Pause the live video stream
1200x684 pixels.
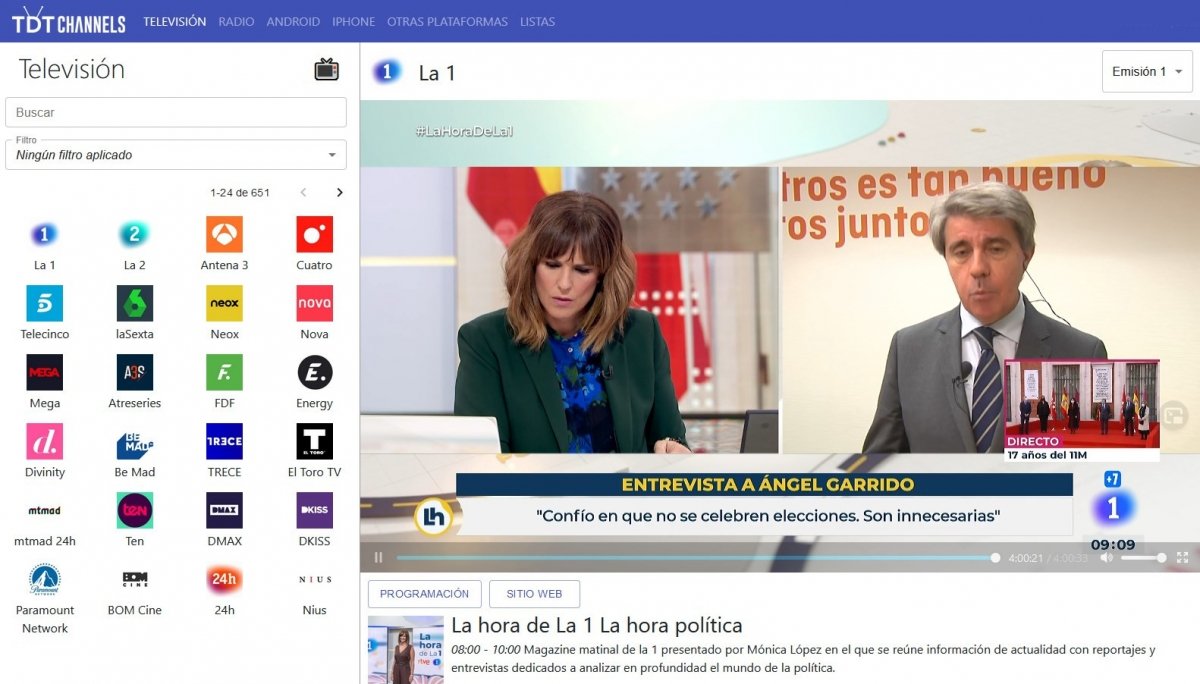point(378,558)
